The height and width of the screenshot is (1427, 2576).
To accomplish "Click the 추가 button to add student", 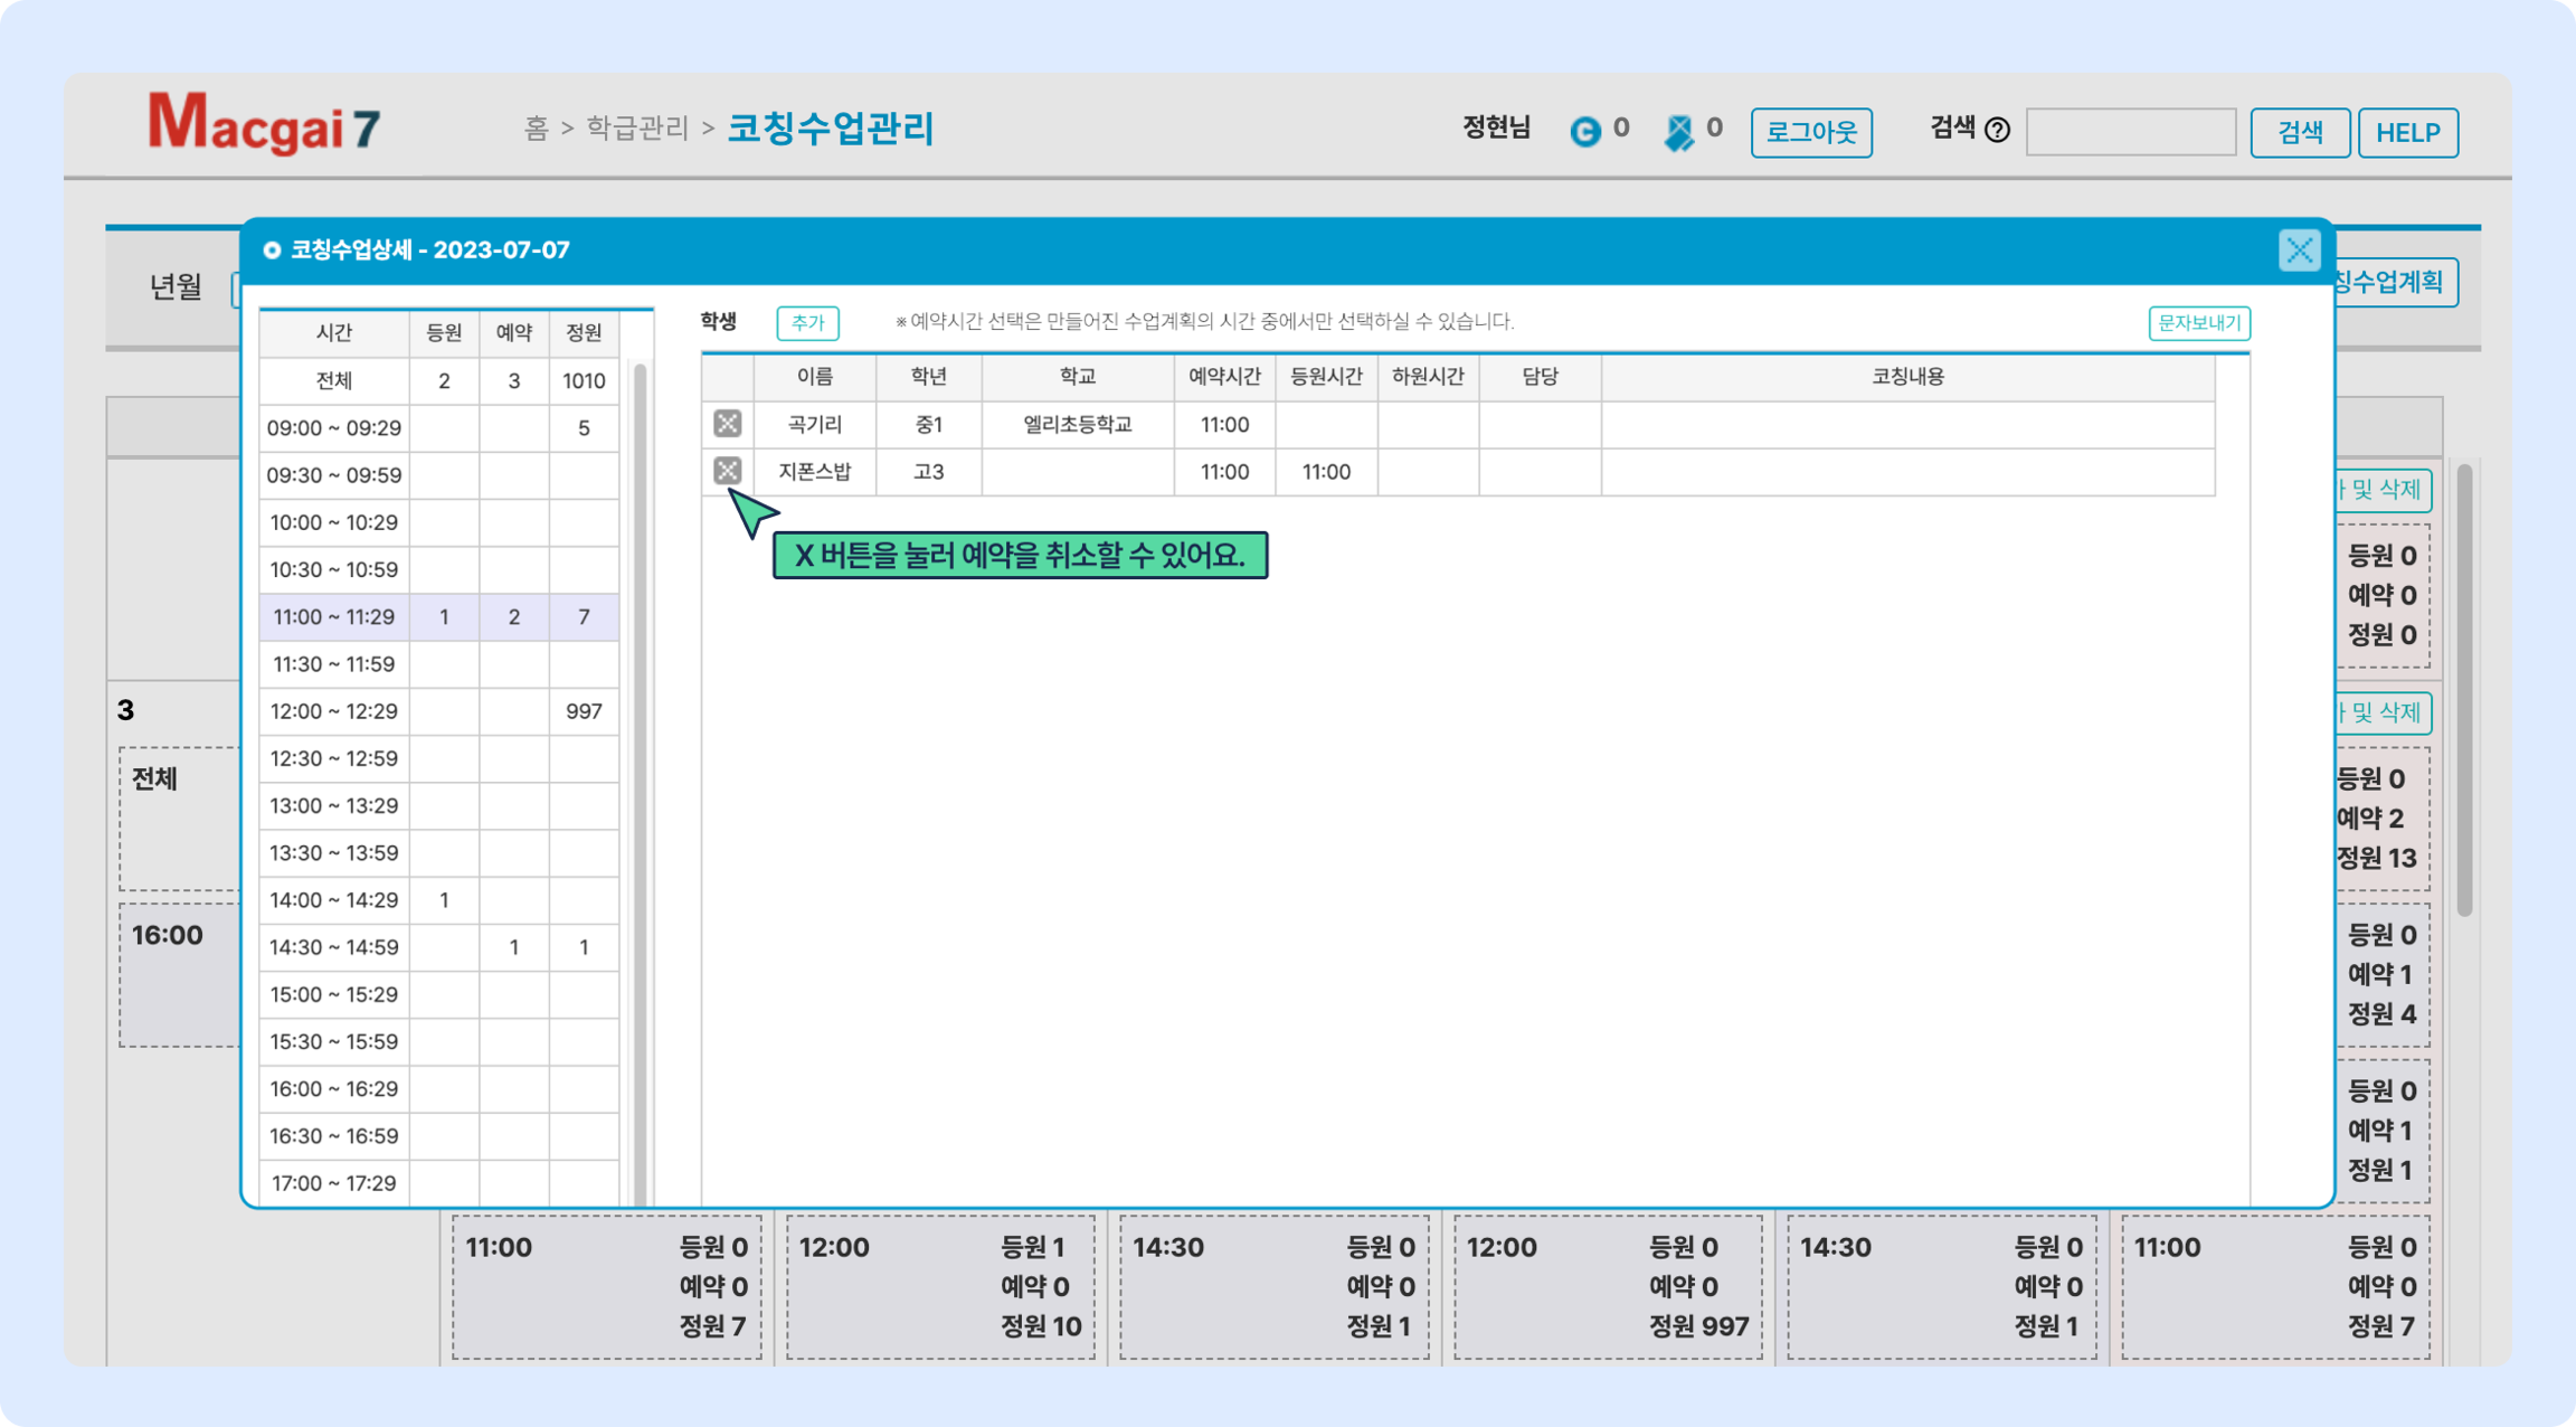I will point(807,323).
